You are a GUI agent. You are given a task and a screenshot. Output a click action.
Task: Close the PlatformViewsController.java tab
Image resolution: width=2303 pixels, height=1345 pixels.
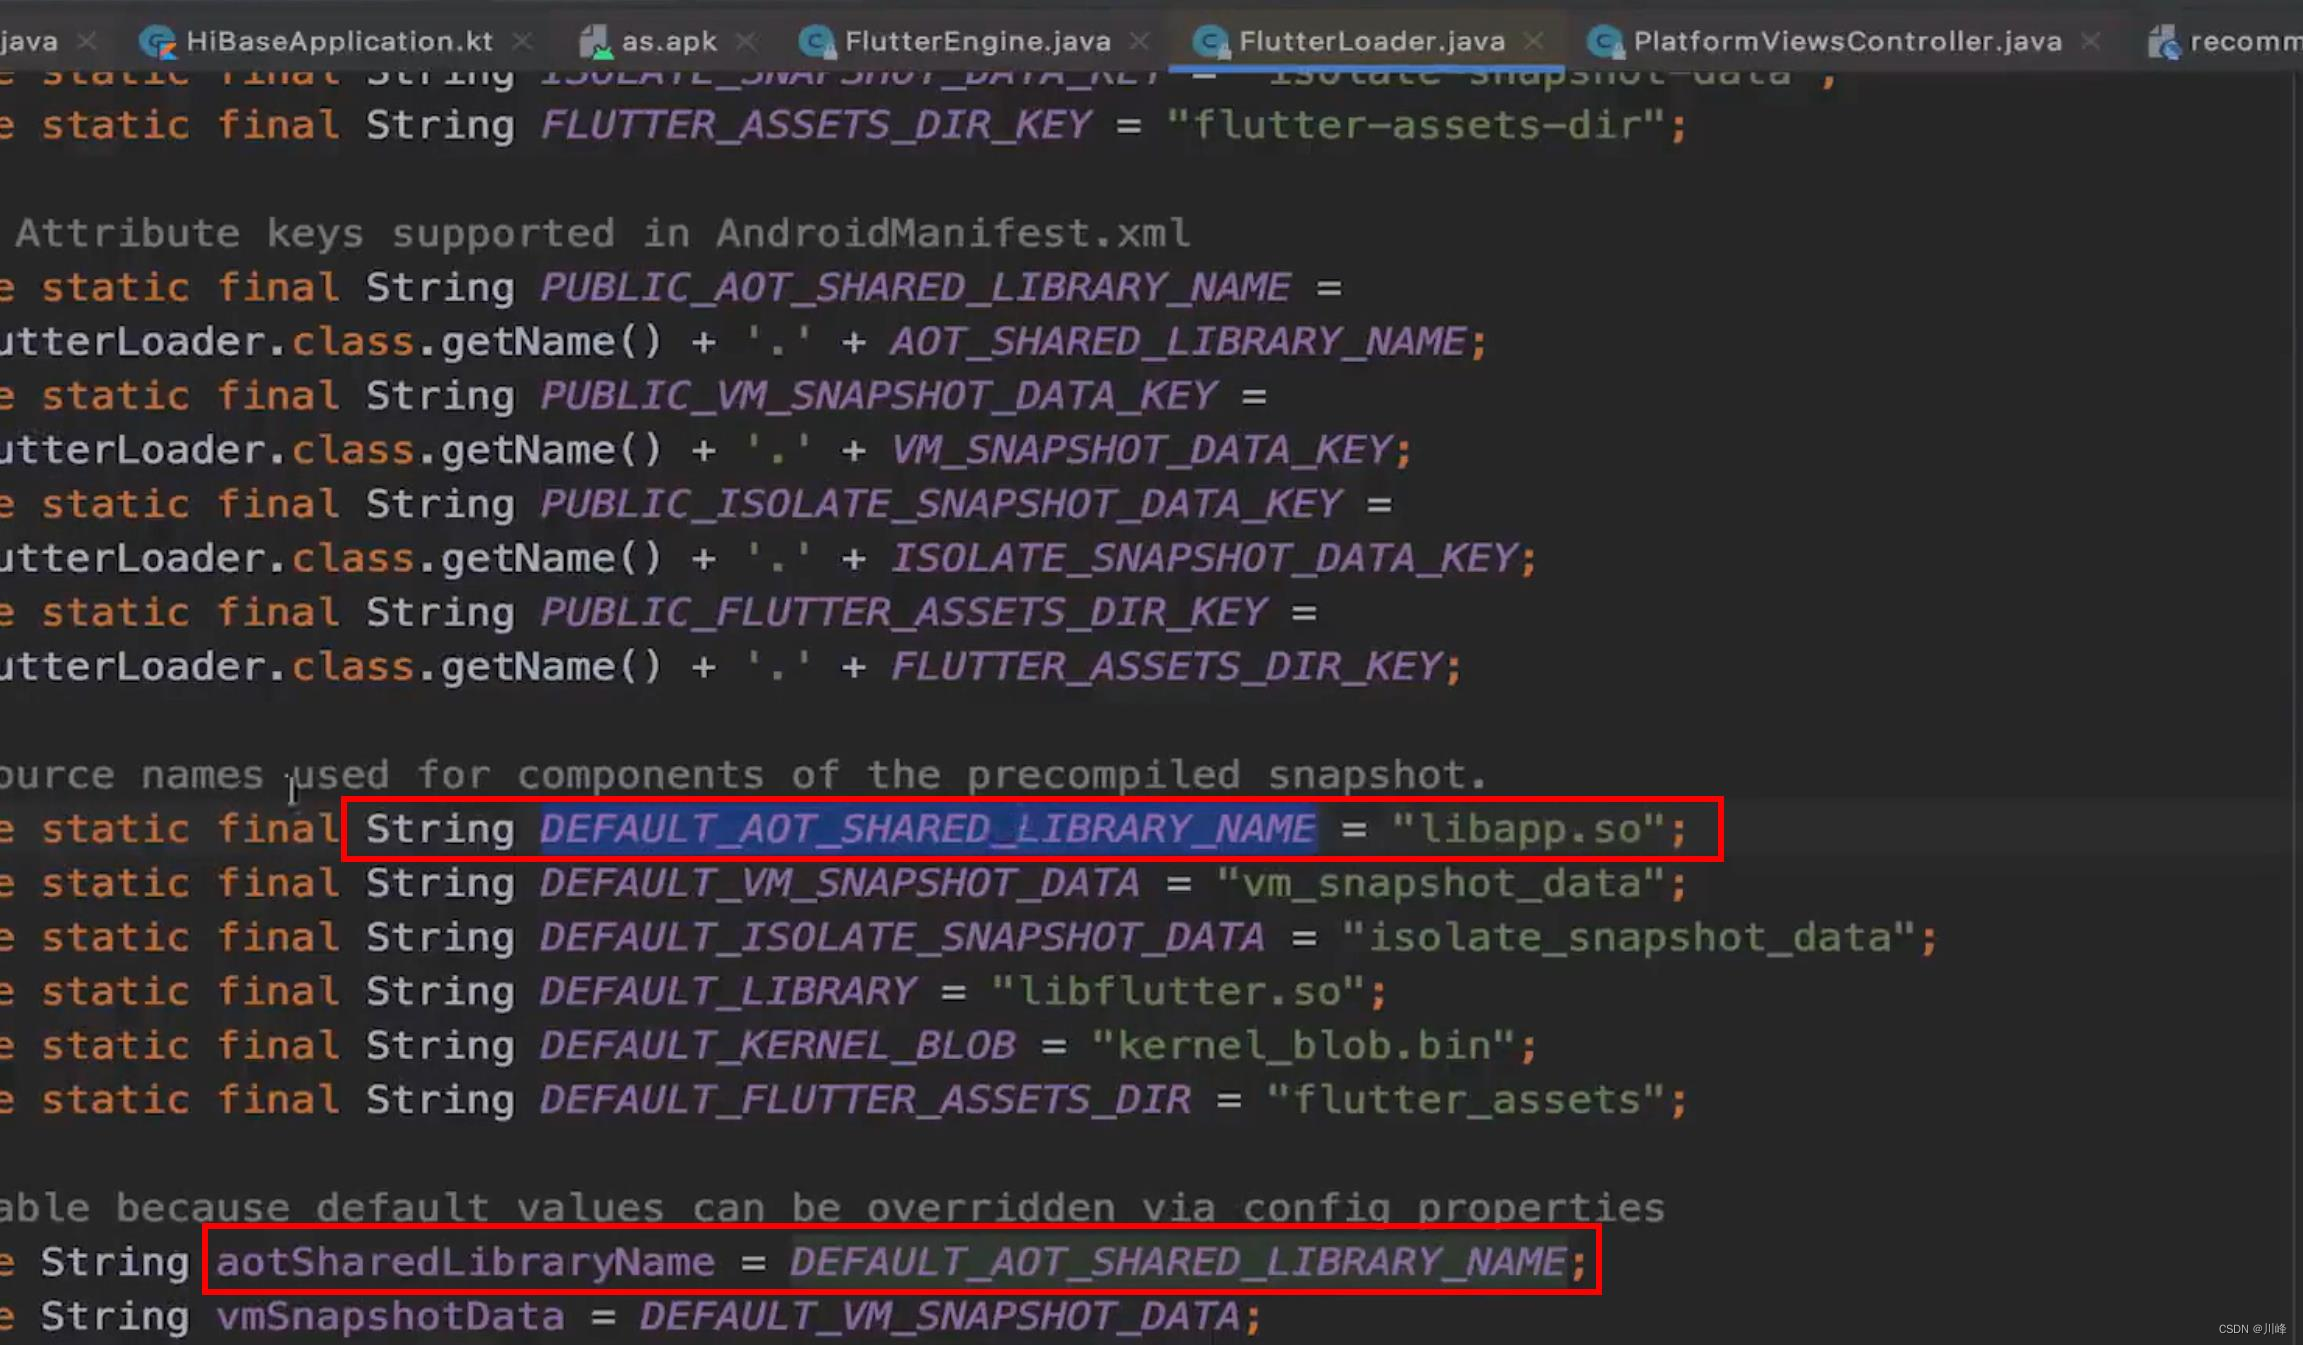tap(2090, 41)
